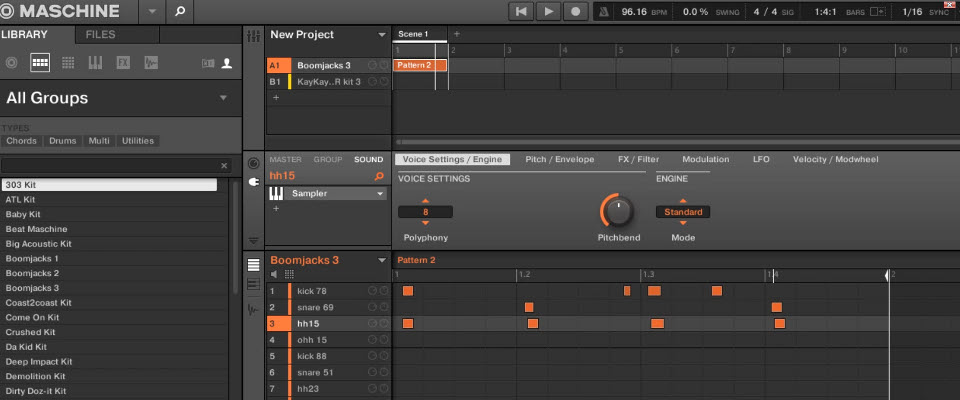The image size is (960, 400).
Task: Click the 96.16 BPM tempo value
Action: (634, 12)
